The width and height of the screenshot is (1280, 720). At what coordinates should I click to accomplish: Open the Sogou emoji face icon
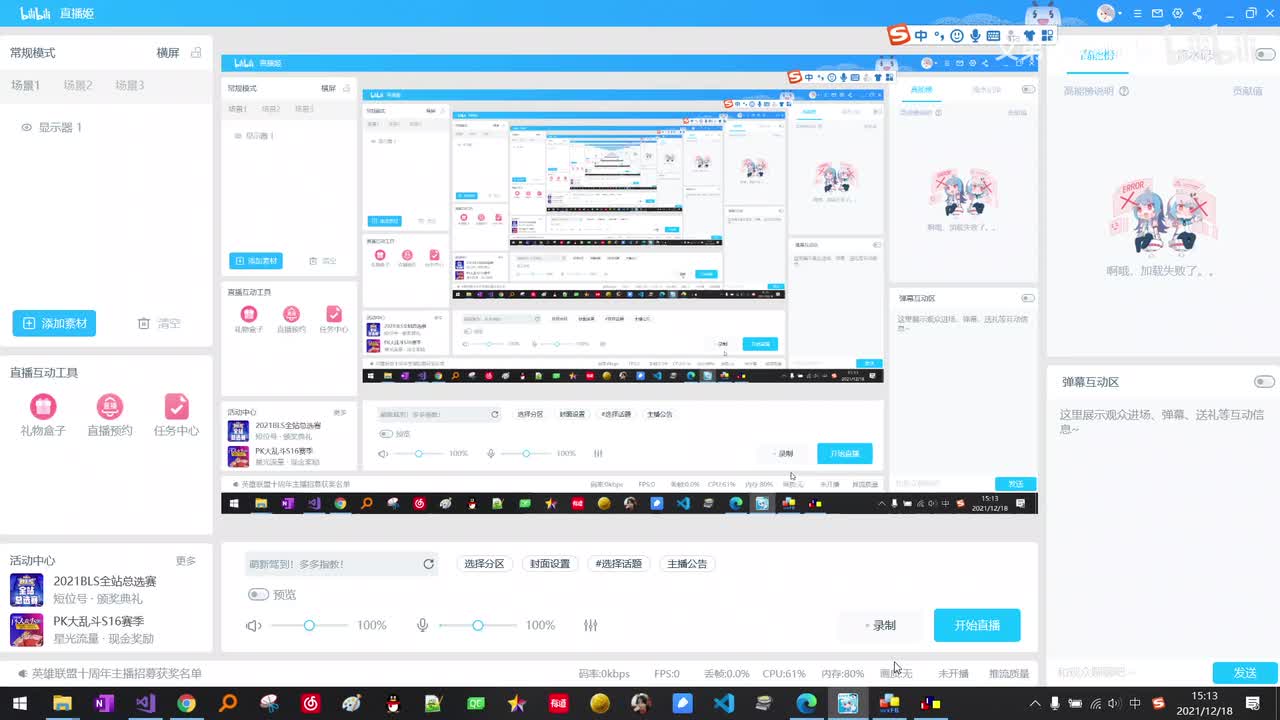[x=957, y=36]
